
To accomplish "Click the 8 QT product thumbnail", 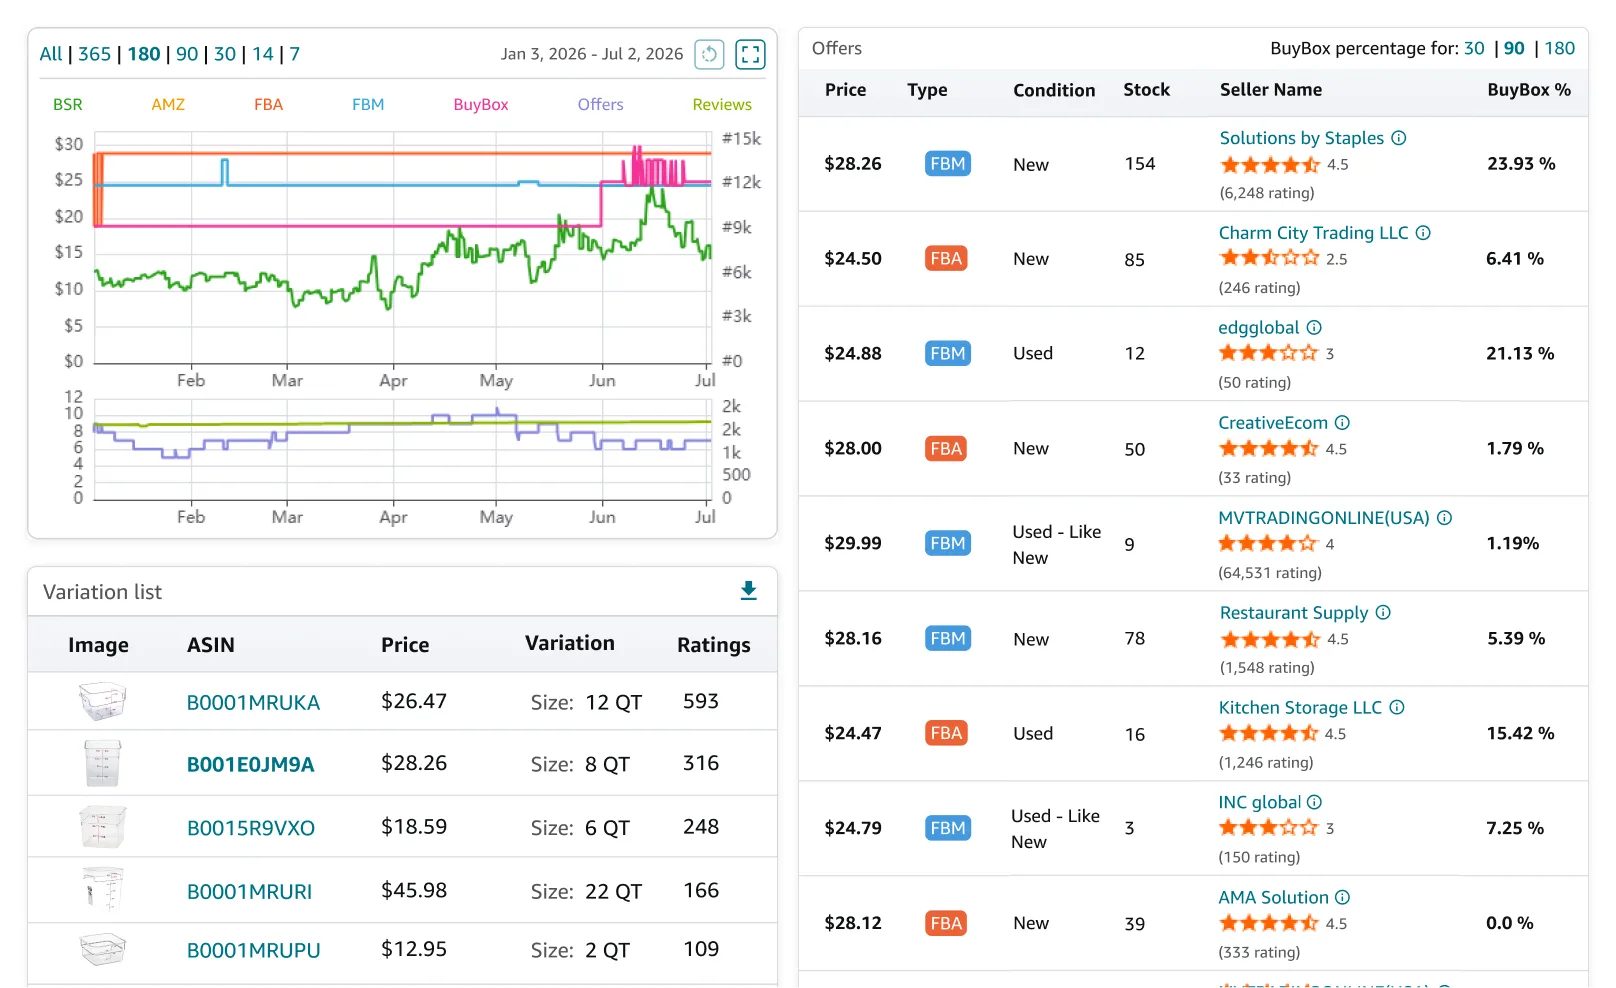I will coord(102,763).
